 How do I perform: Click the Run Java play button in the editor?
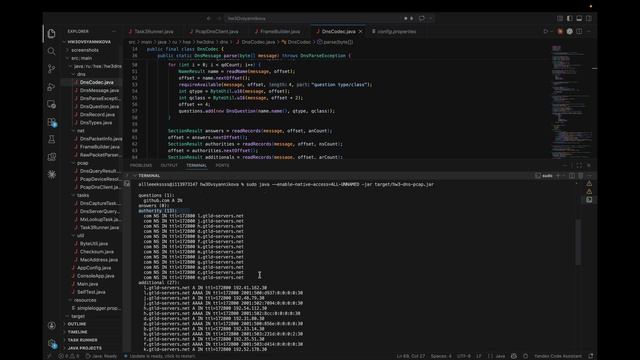pos(545,31)
